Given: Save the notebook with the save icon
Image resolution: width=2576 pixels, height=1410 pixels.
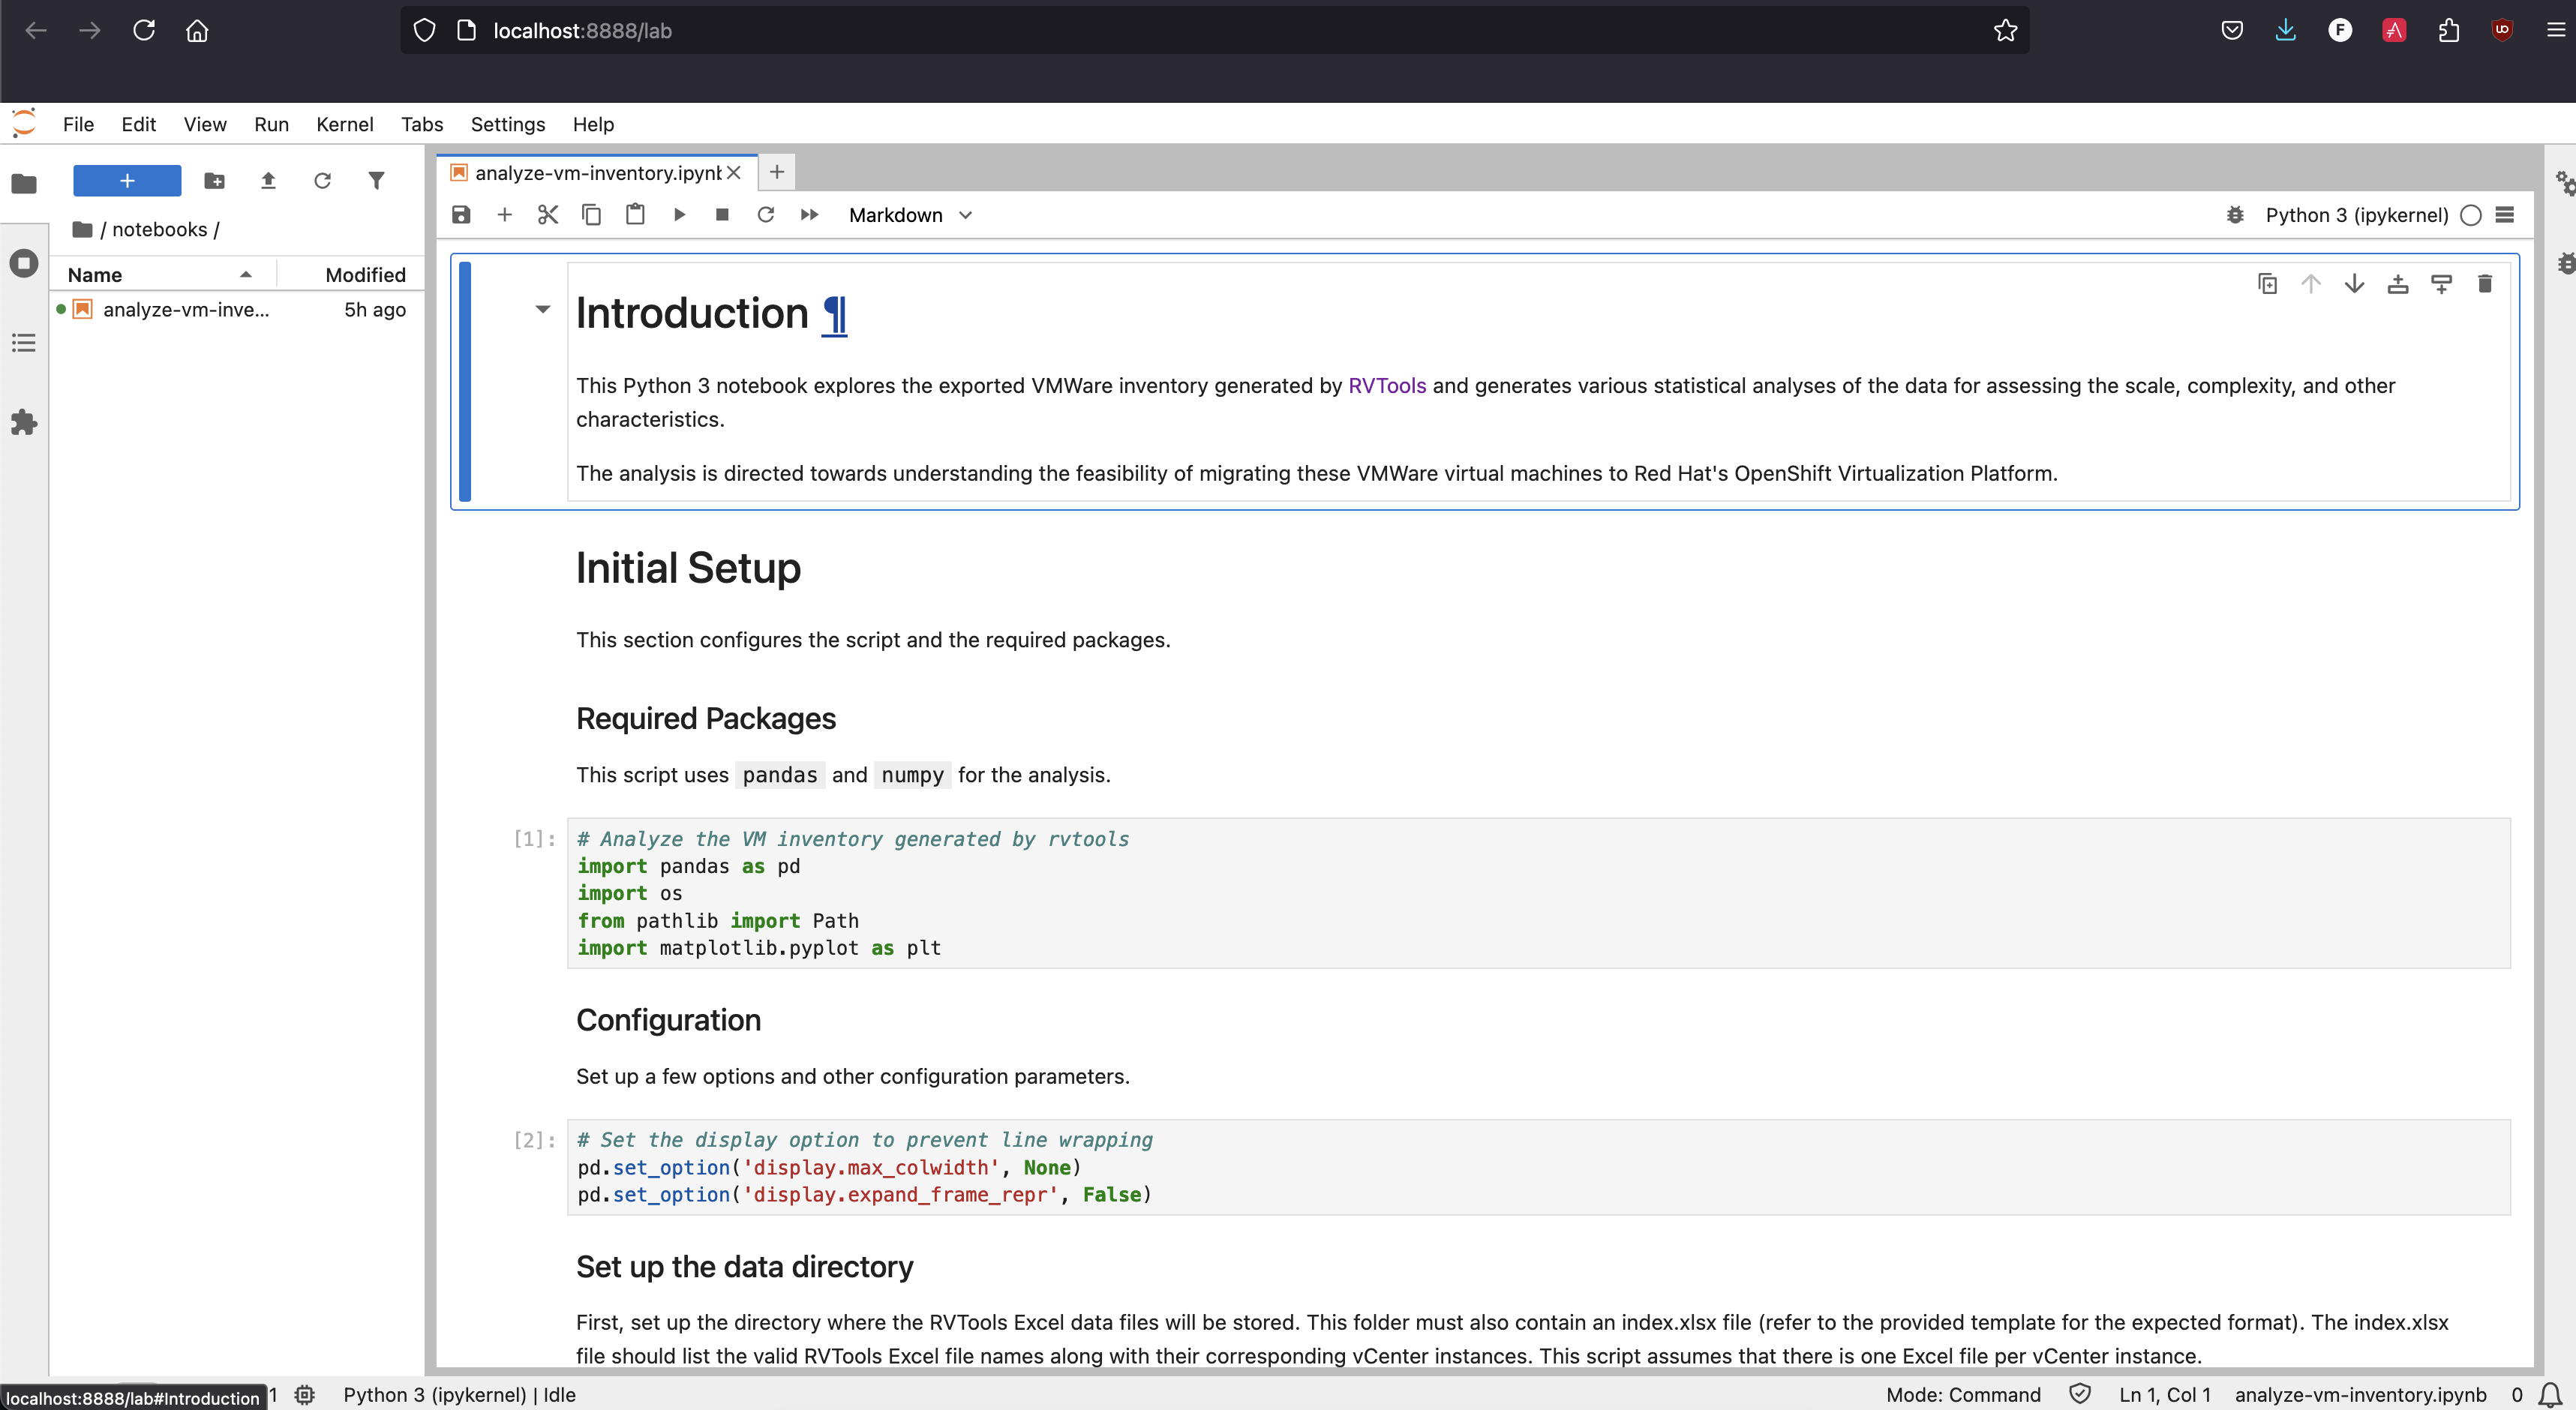Looking at the screenshot, I should (461, 215).
